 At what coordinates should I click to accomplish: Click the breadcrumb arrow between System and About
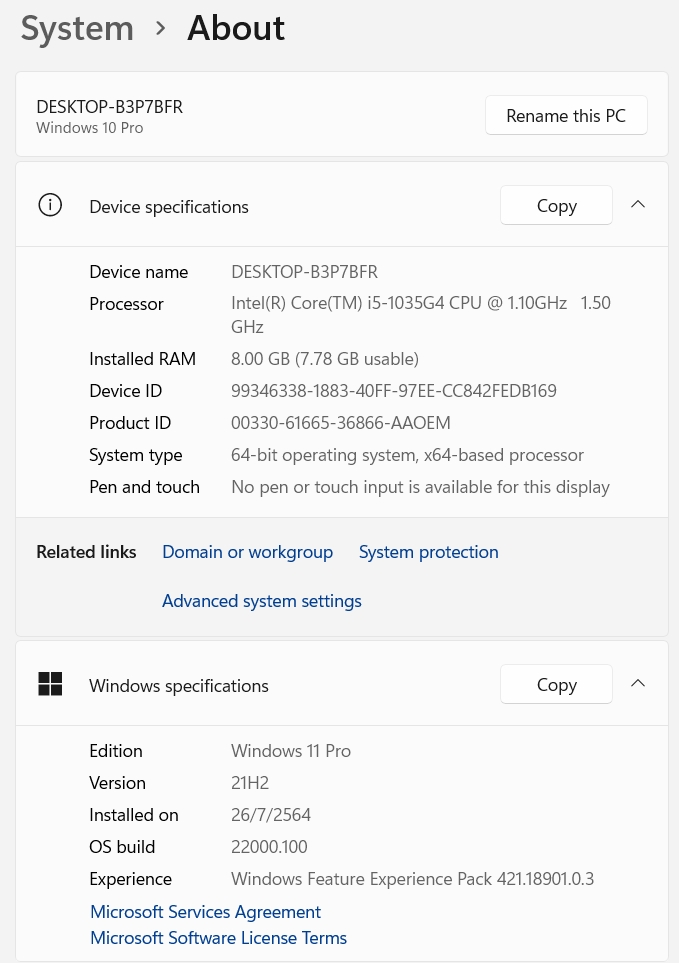point(161,28)
